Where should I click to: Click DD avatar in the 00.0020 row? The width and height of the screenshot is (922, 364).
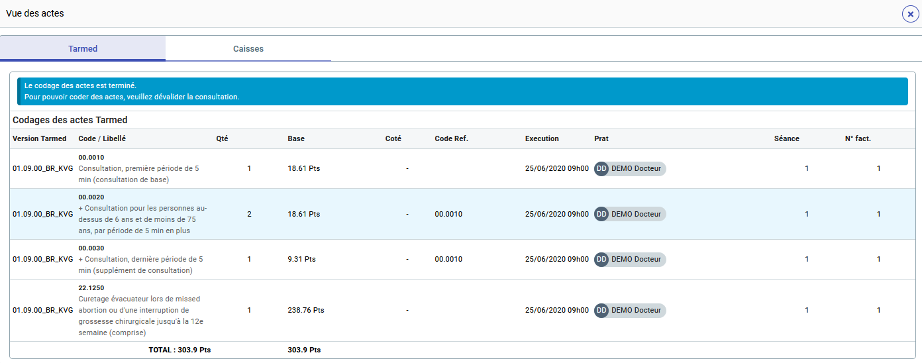(601, 214)
